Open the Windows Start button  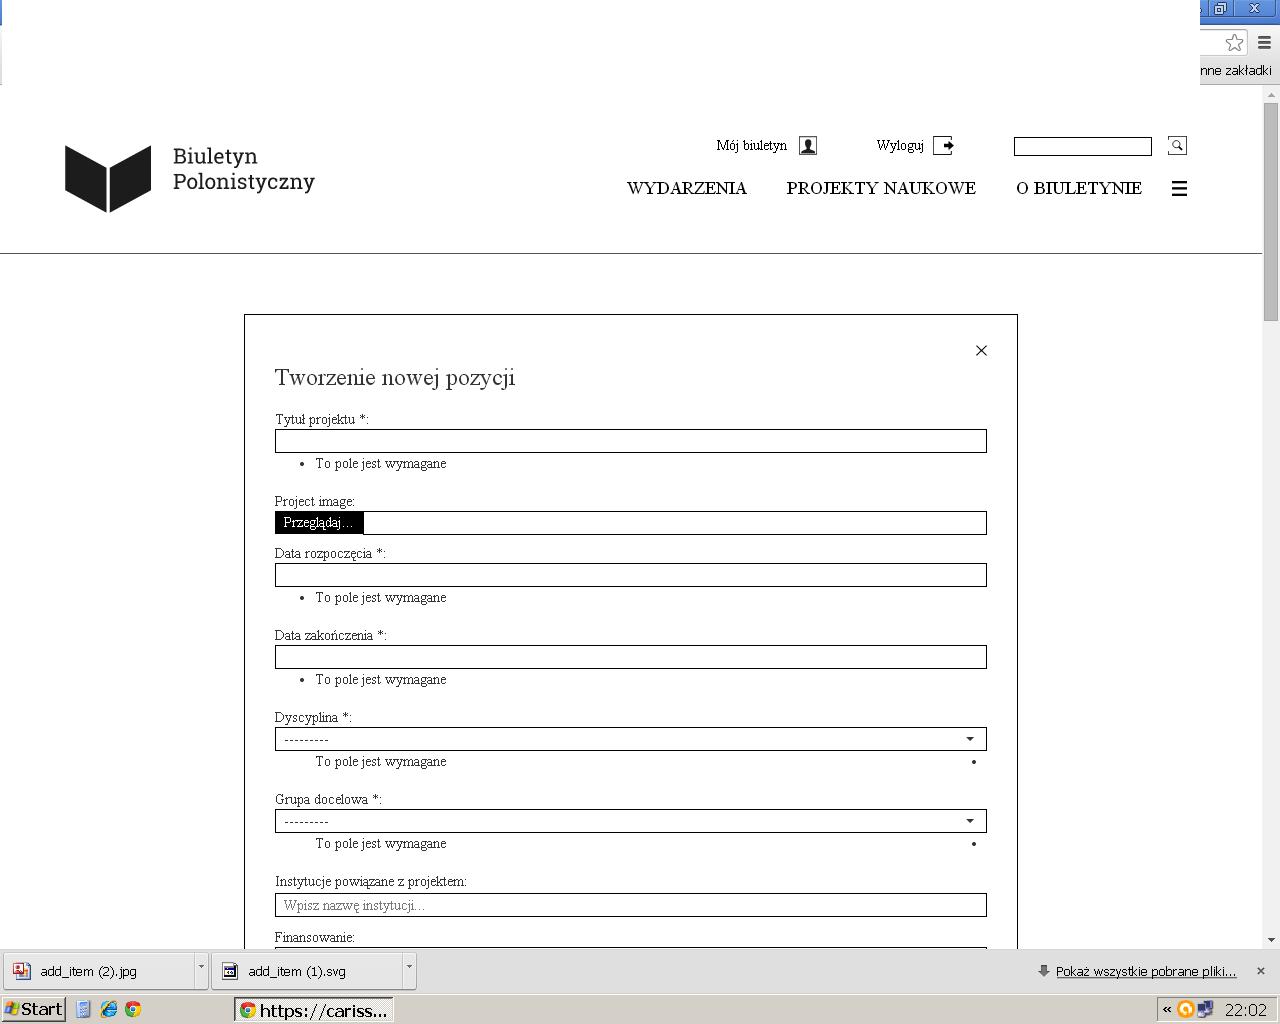(33, 1009)
